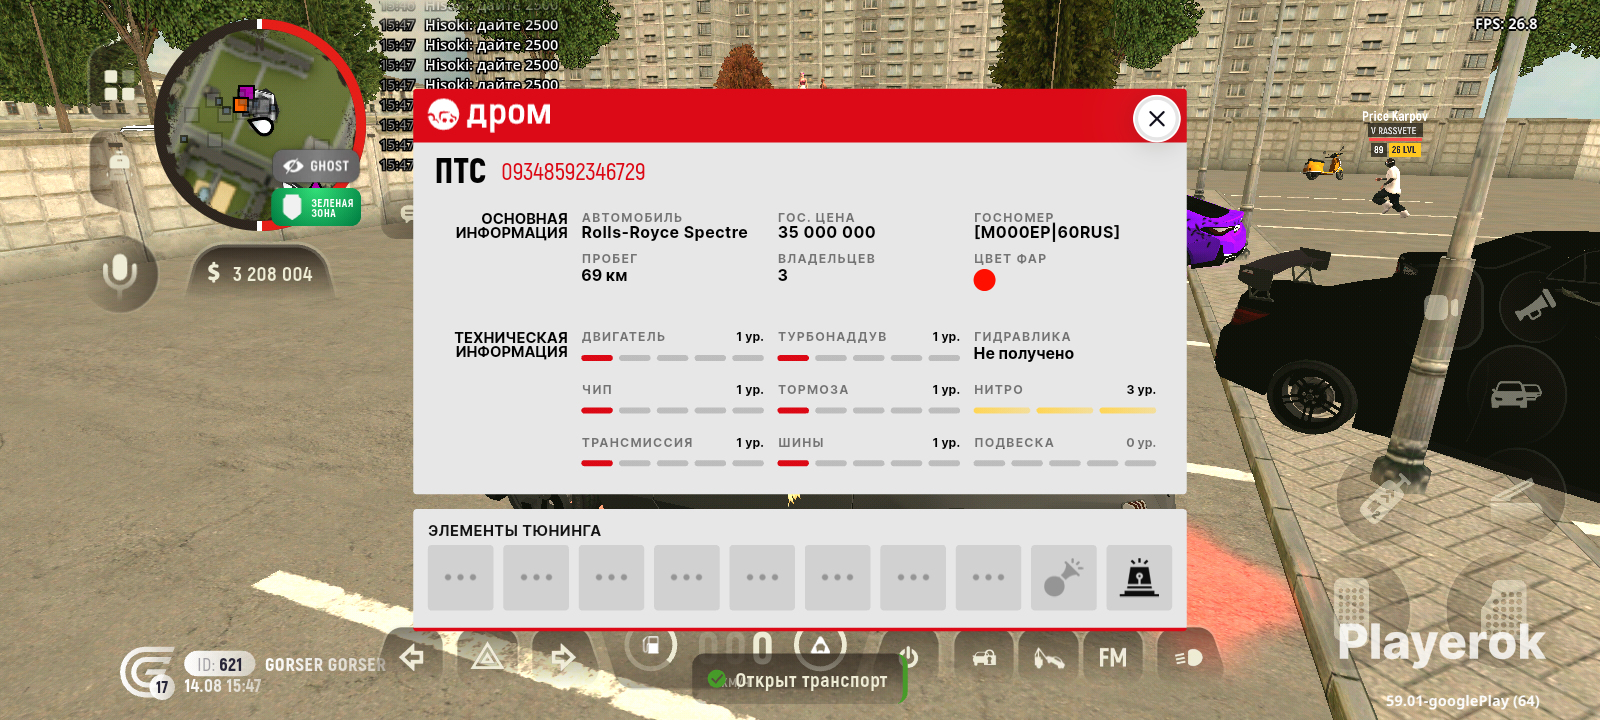Tap the Трансмиссия level bar

[x=672, y=463]
